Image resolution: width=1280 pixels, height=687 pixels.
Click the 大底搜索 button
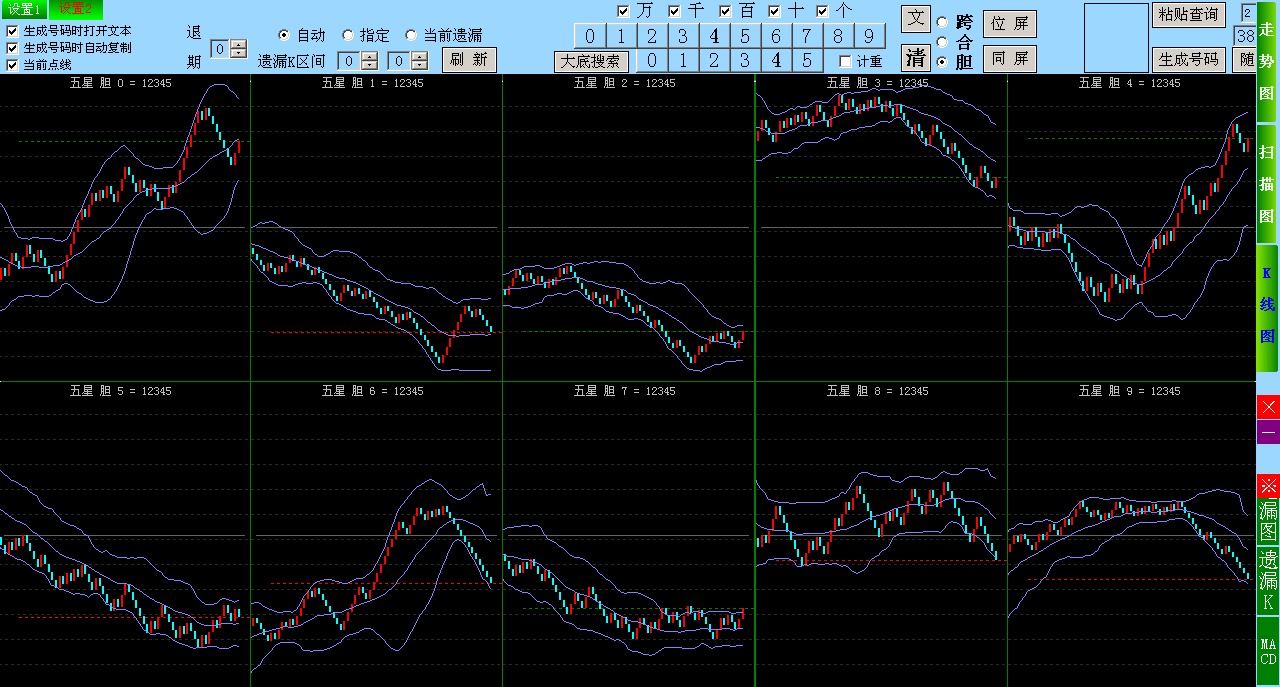(x=591, y=61)
